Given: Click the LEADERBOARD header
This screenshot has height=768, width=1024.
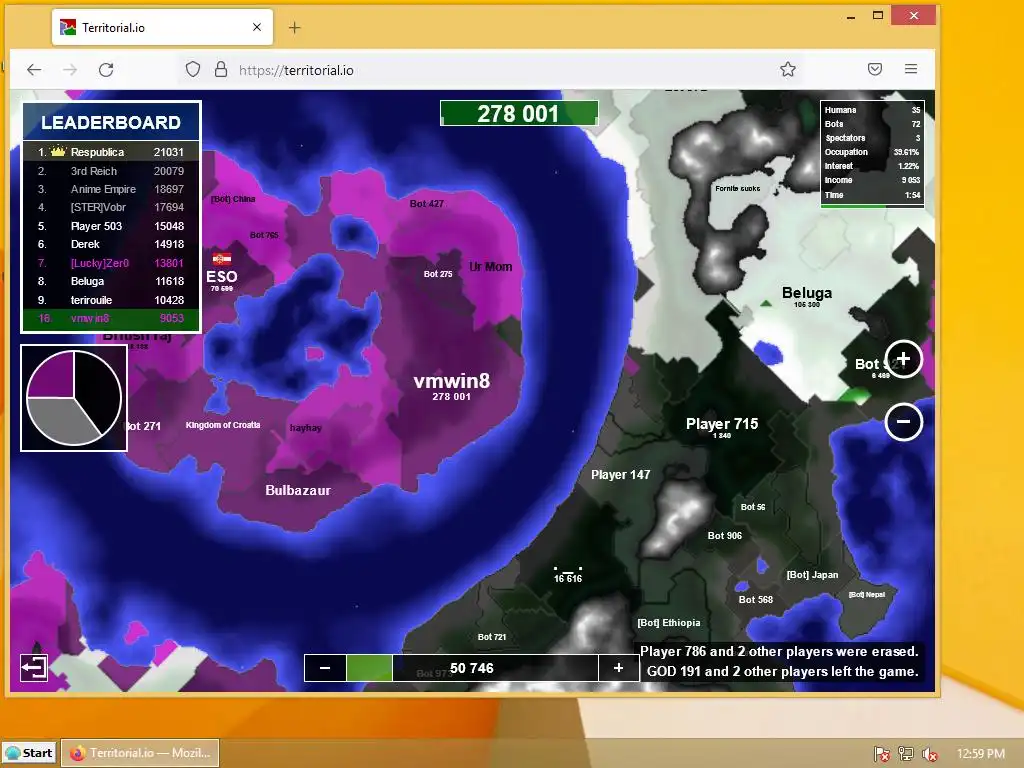Looking at the screenshot, I should pos(111,122).
